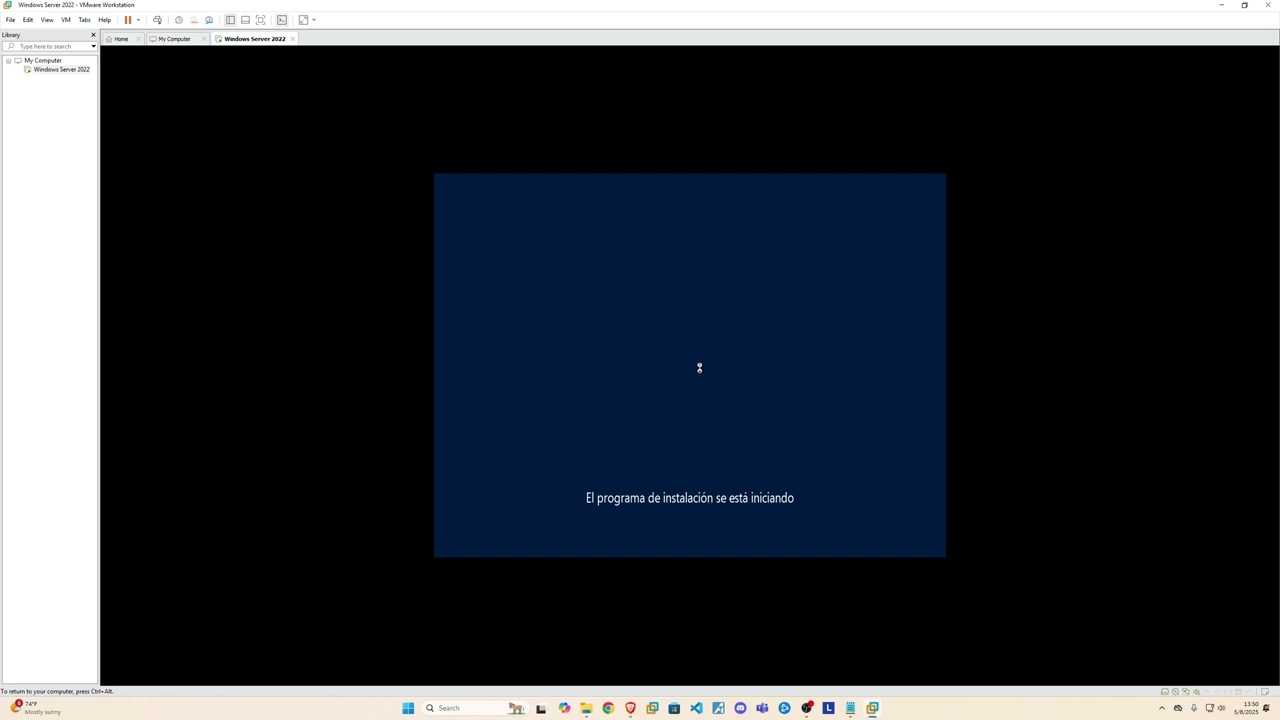
Task: Launch Copilot from the taskbar
Action: [x=564, y=708]
